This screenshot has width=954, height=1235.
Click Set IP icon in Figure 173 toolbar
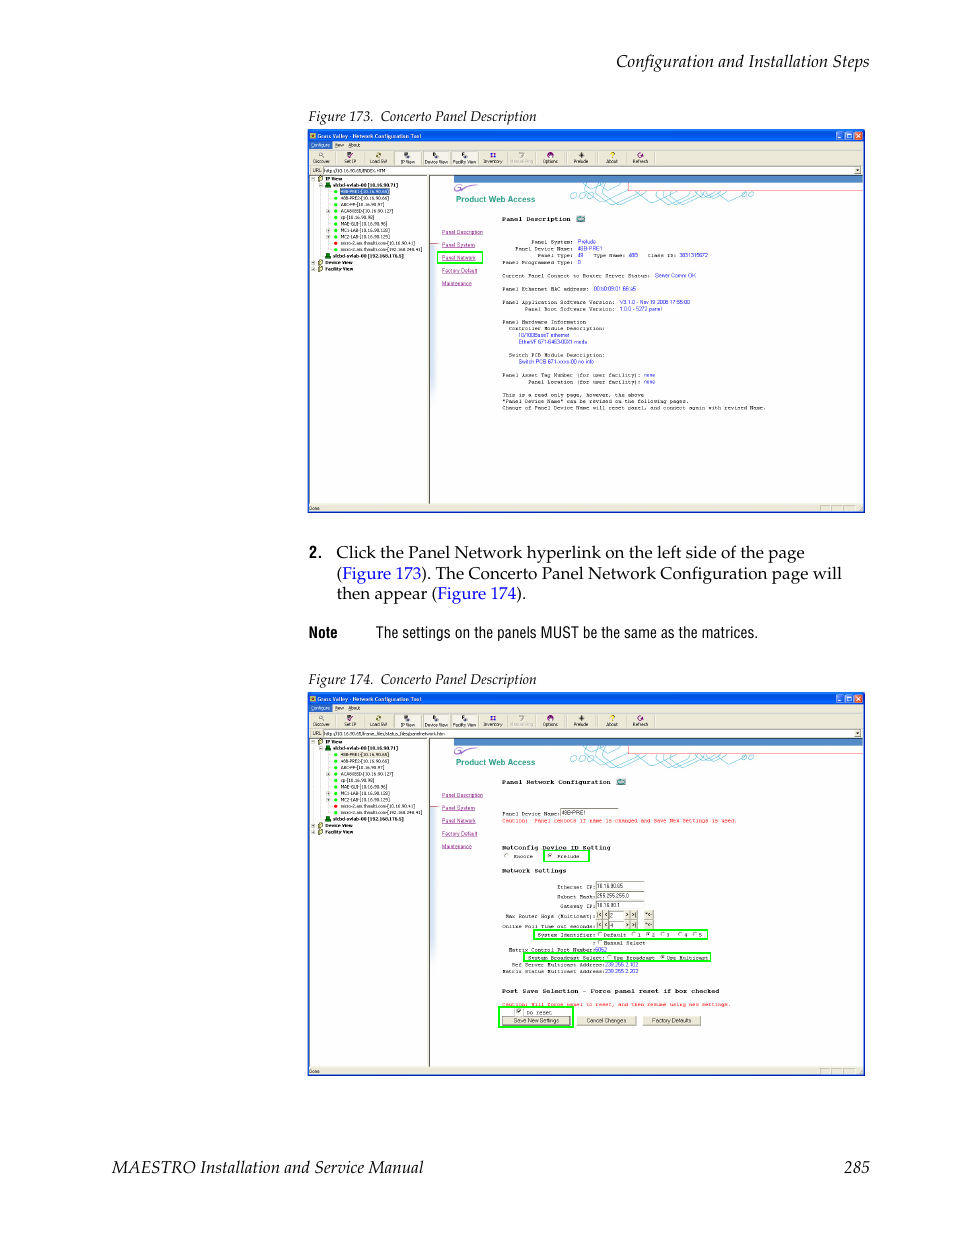click(x=350, y=157)
